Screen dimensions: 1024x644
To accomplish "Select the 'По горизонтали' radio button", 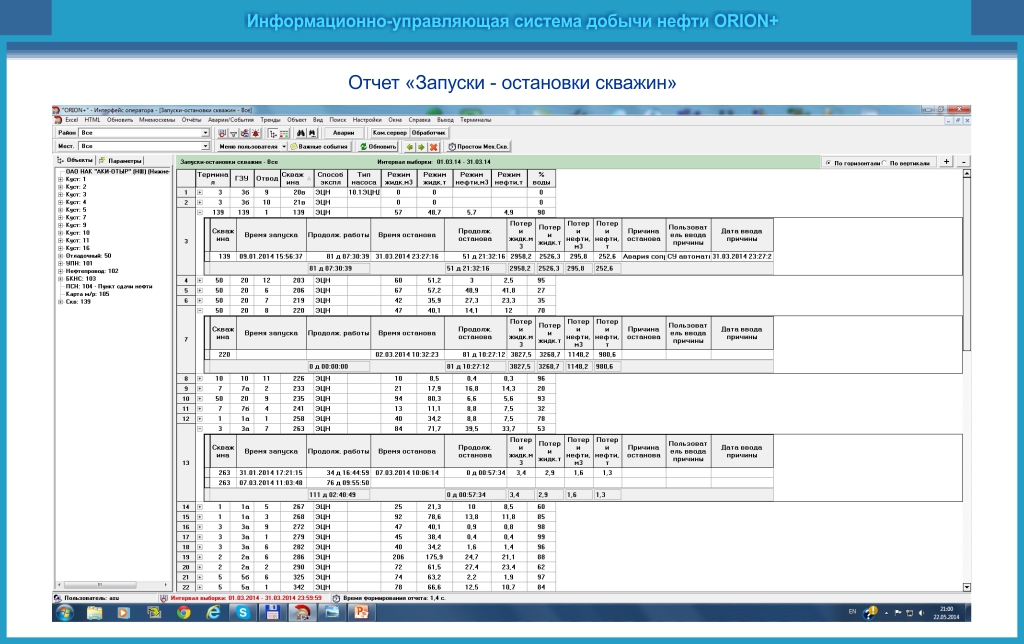I will click(829, 163).
